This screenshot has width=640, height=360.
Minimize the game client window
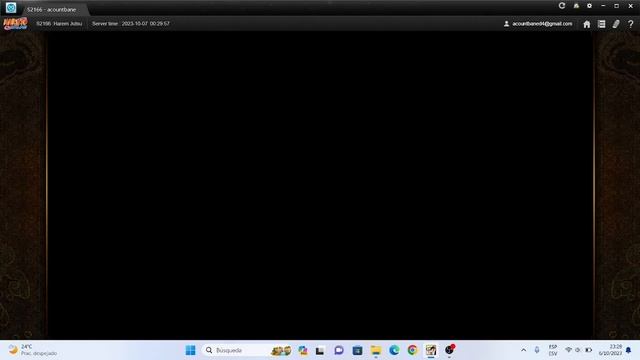click(603, 6)
